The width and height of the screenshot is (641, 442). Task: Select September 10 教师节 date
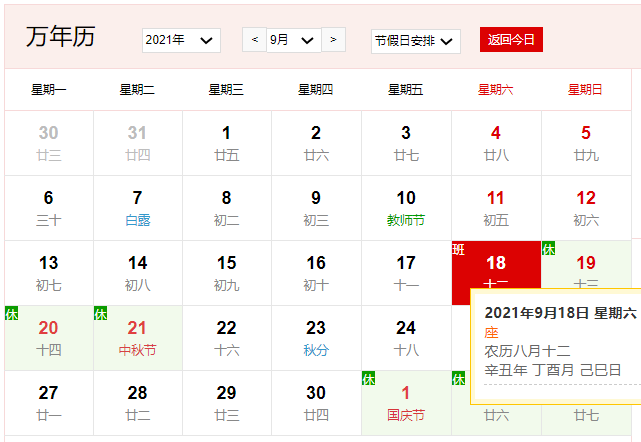(x=406, y=208)
